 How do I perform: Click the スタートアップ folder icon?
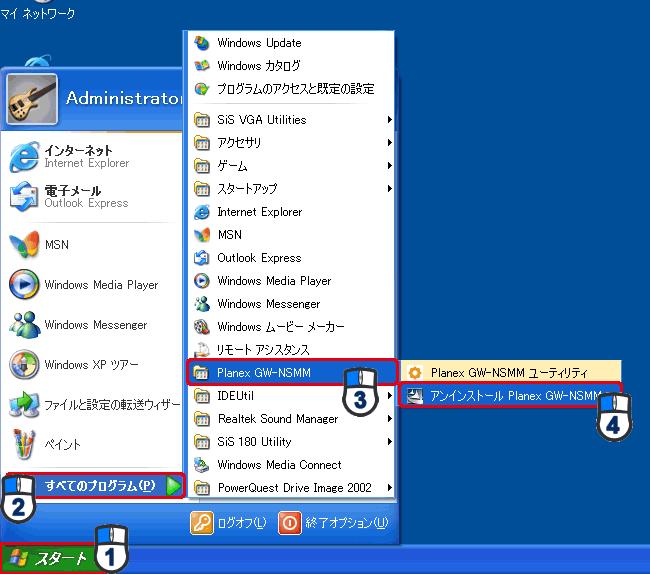202,189
